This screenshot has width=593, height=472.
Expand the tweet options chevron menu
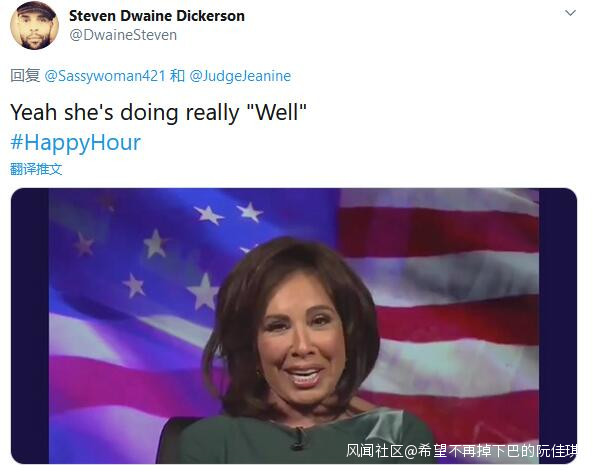(x=570, y=13)
